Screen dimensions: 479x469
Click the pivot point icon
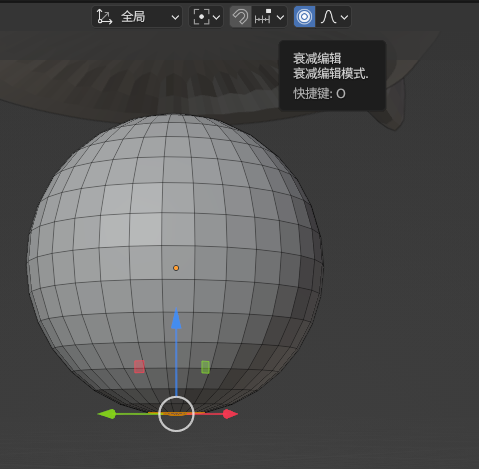coord(201,17)
